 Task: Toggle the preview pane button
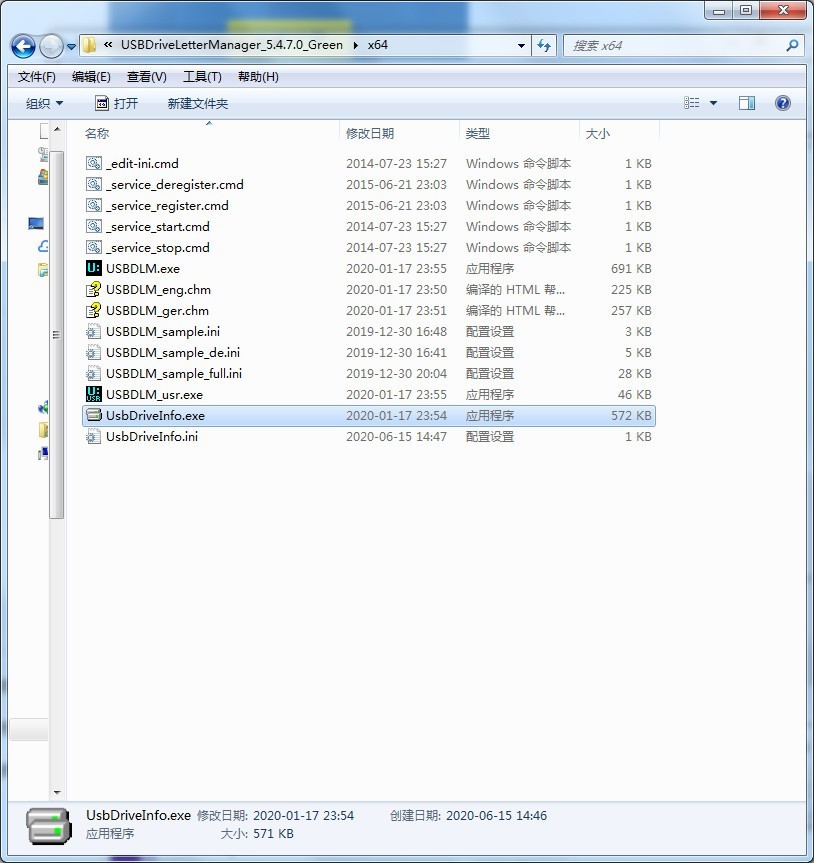pos(745,102)
